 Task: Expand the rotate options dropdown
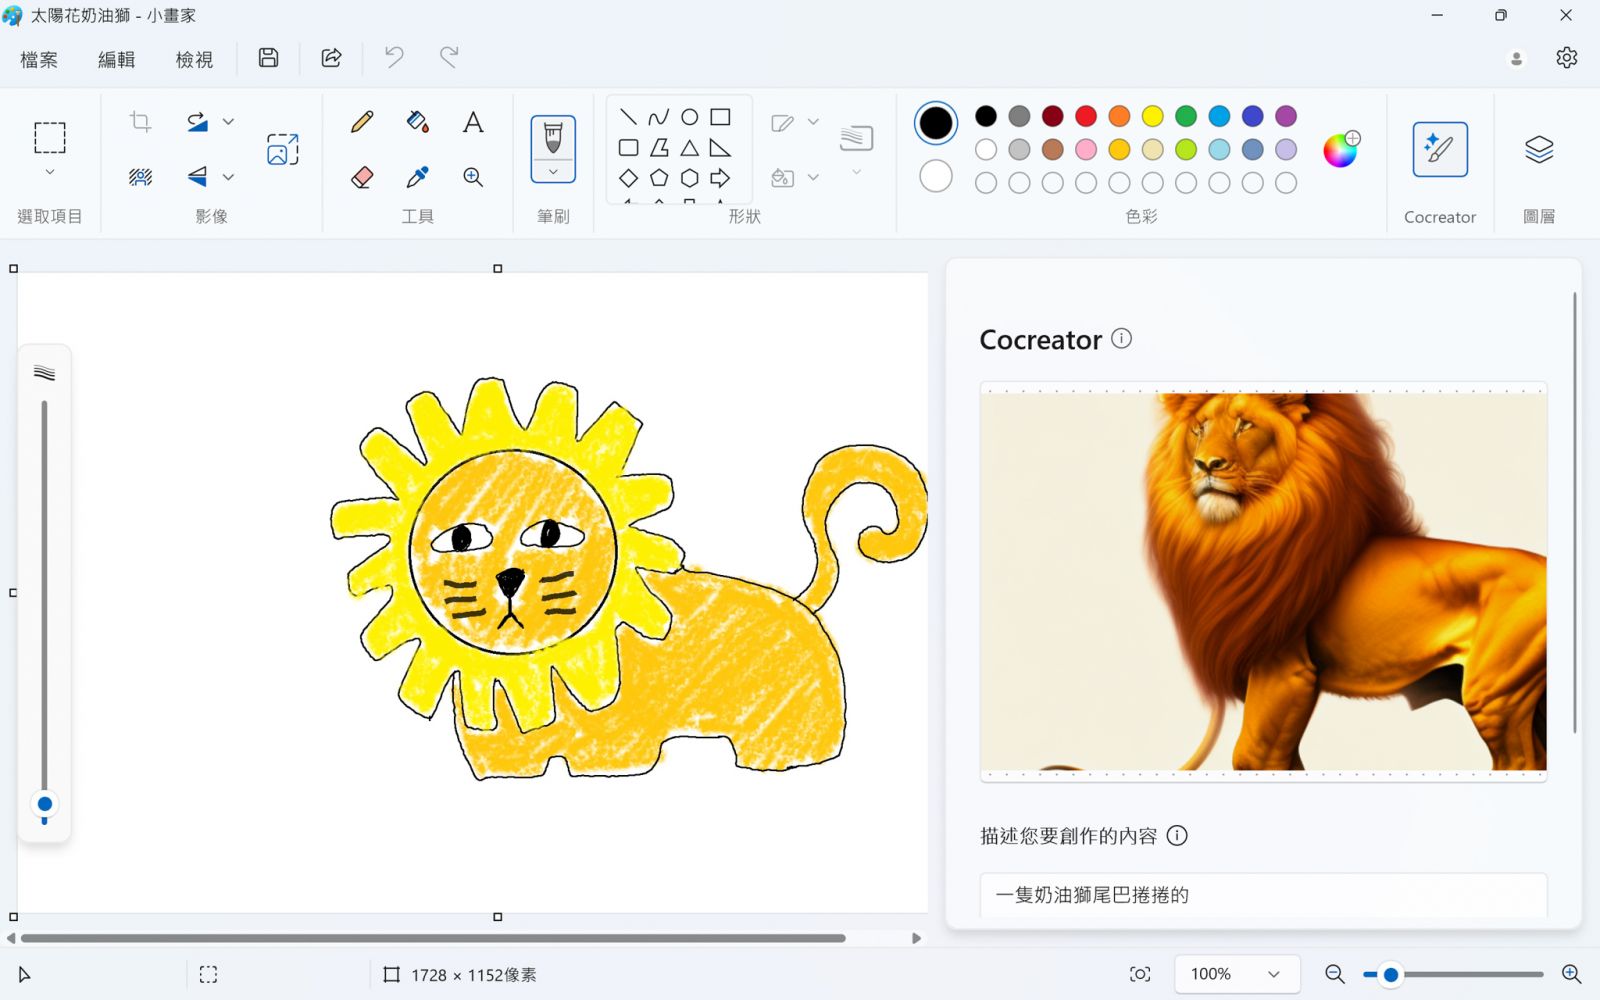228,122
